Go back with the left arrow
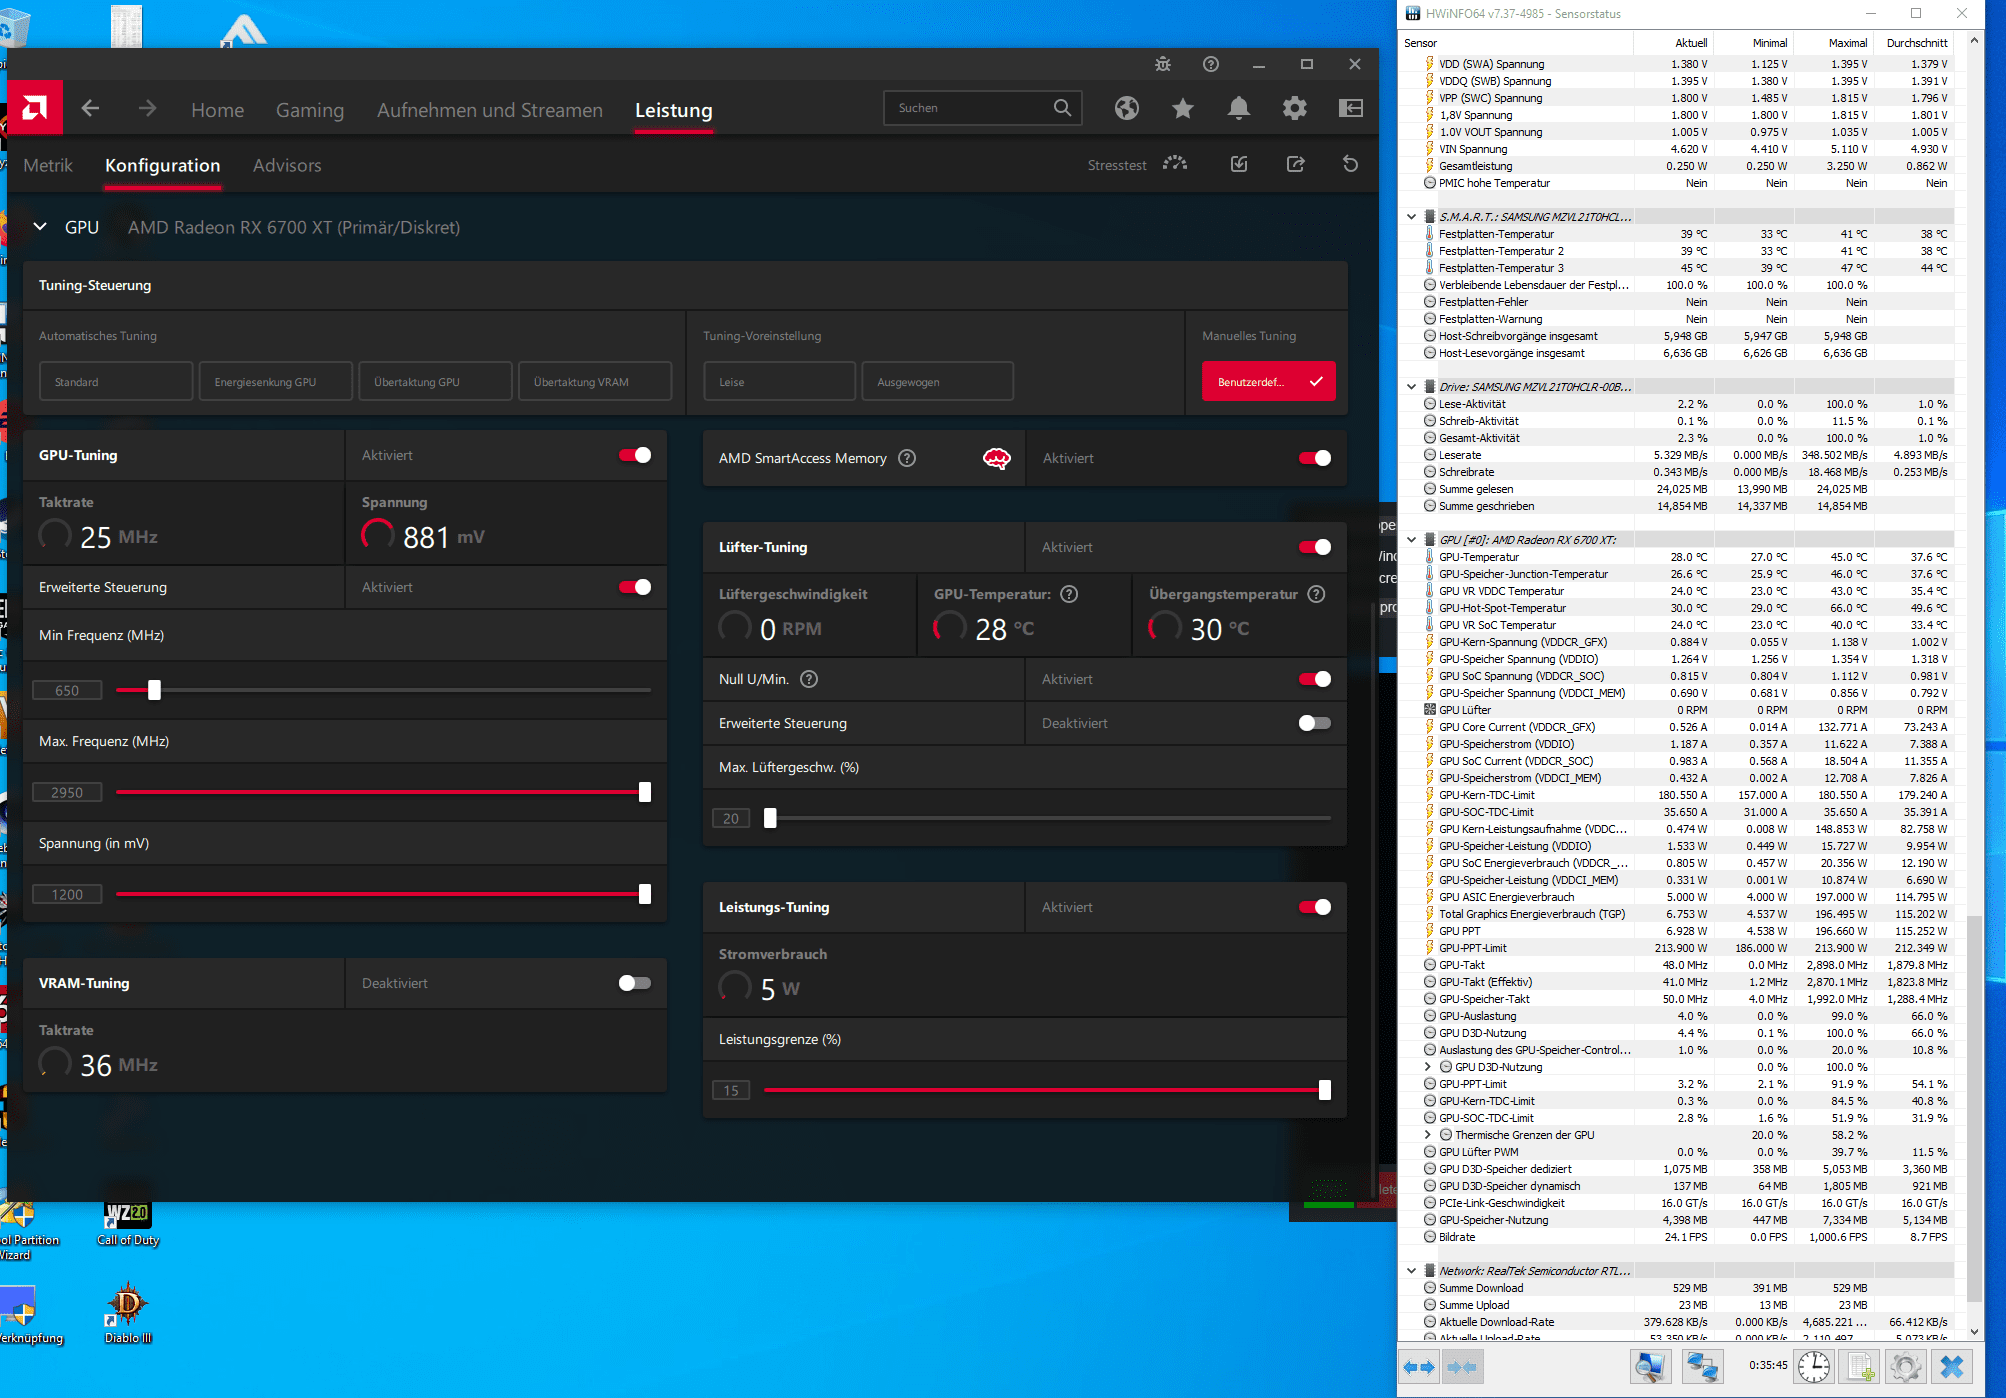Screen dimensions: 2006x1398 (90, 108)
